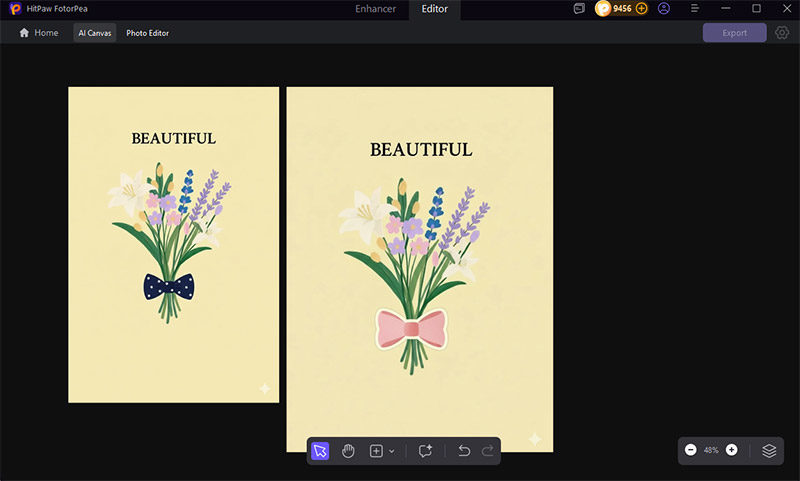800x481 pixels.
Task: Select the left image with navy bow
Action: [x=173, y=245]
